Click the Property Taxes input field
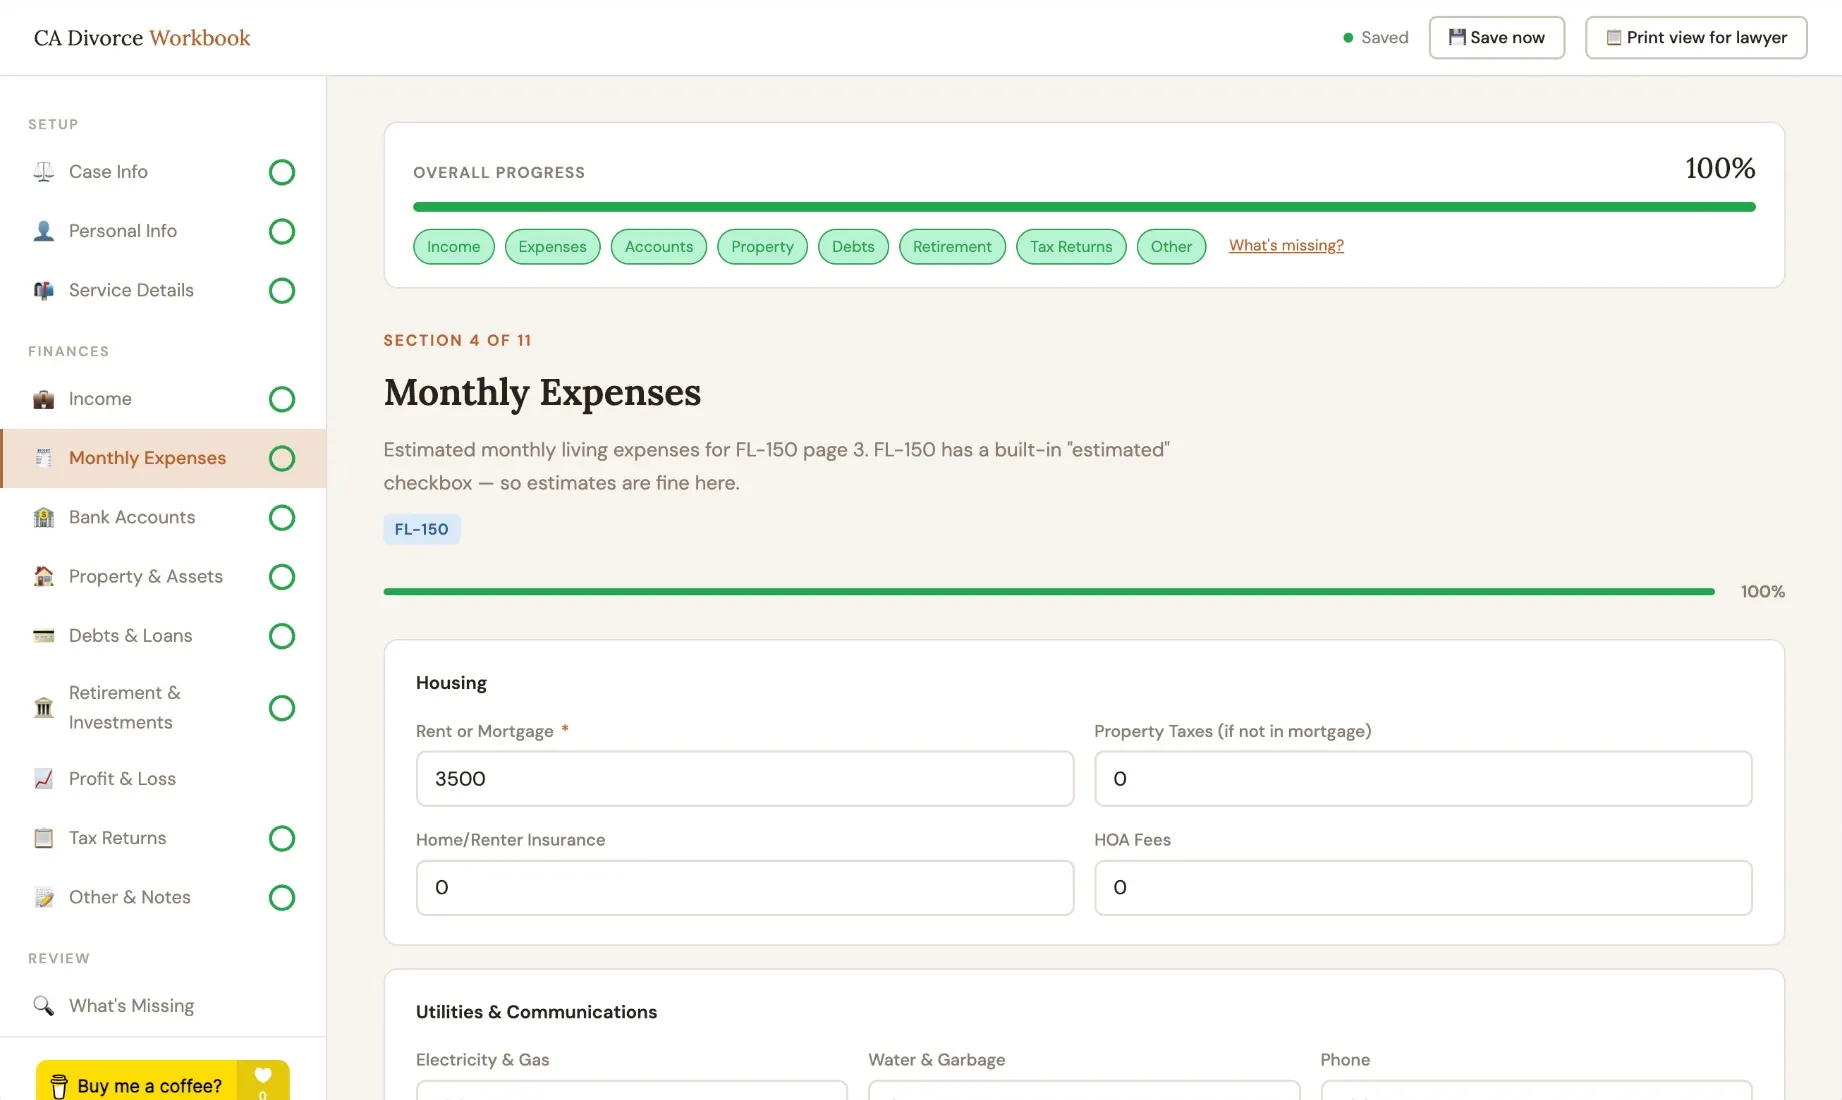 click(1423, 779)
